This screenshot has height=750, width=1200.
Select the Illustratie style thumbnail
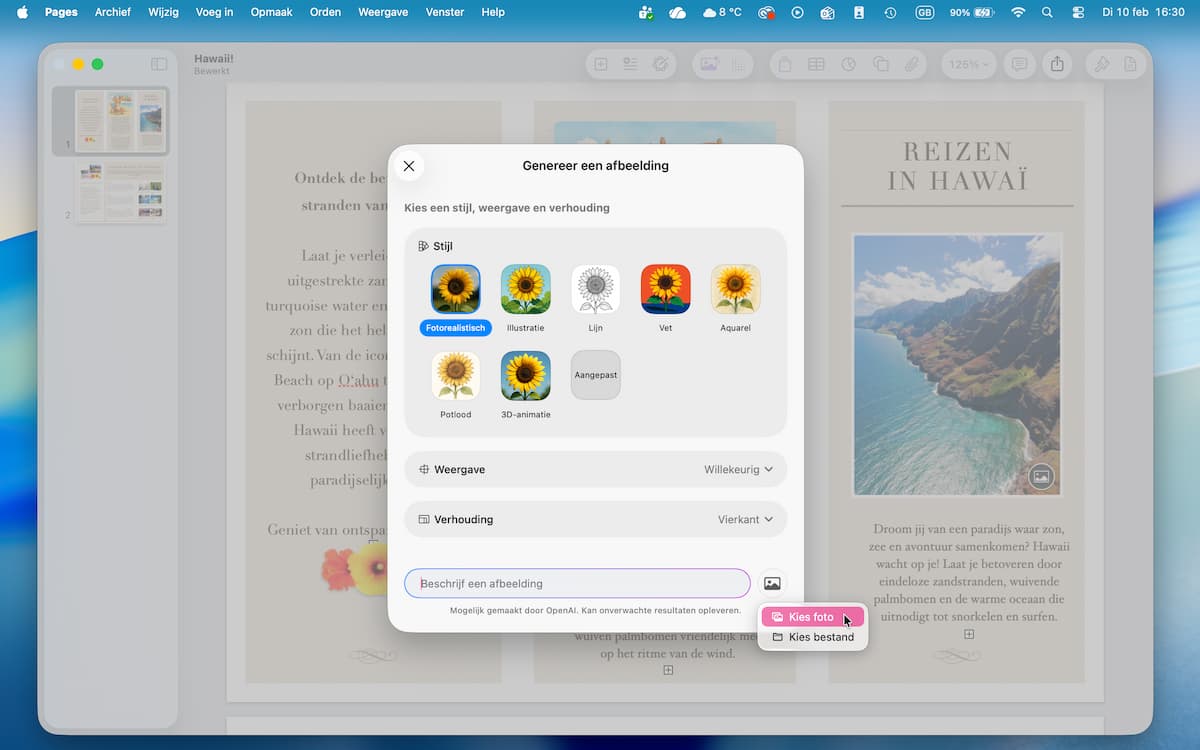pyautogui.click(x=525, y=290)
